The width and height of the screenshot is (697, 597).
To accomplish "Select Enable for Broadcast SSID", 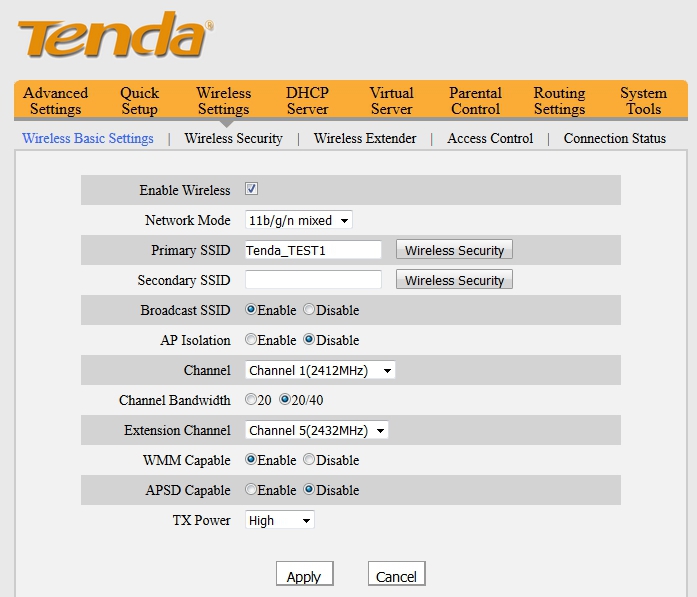I will [x=251, y=309].
